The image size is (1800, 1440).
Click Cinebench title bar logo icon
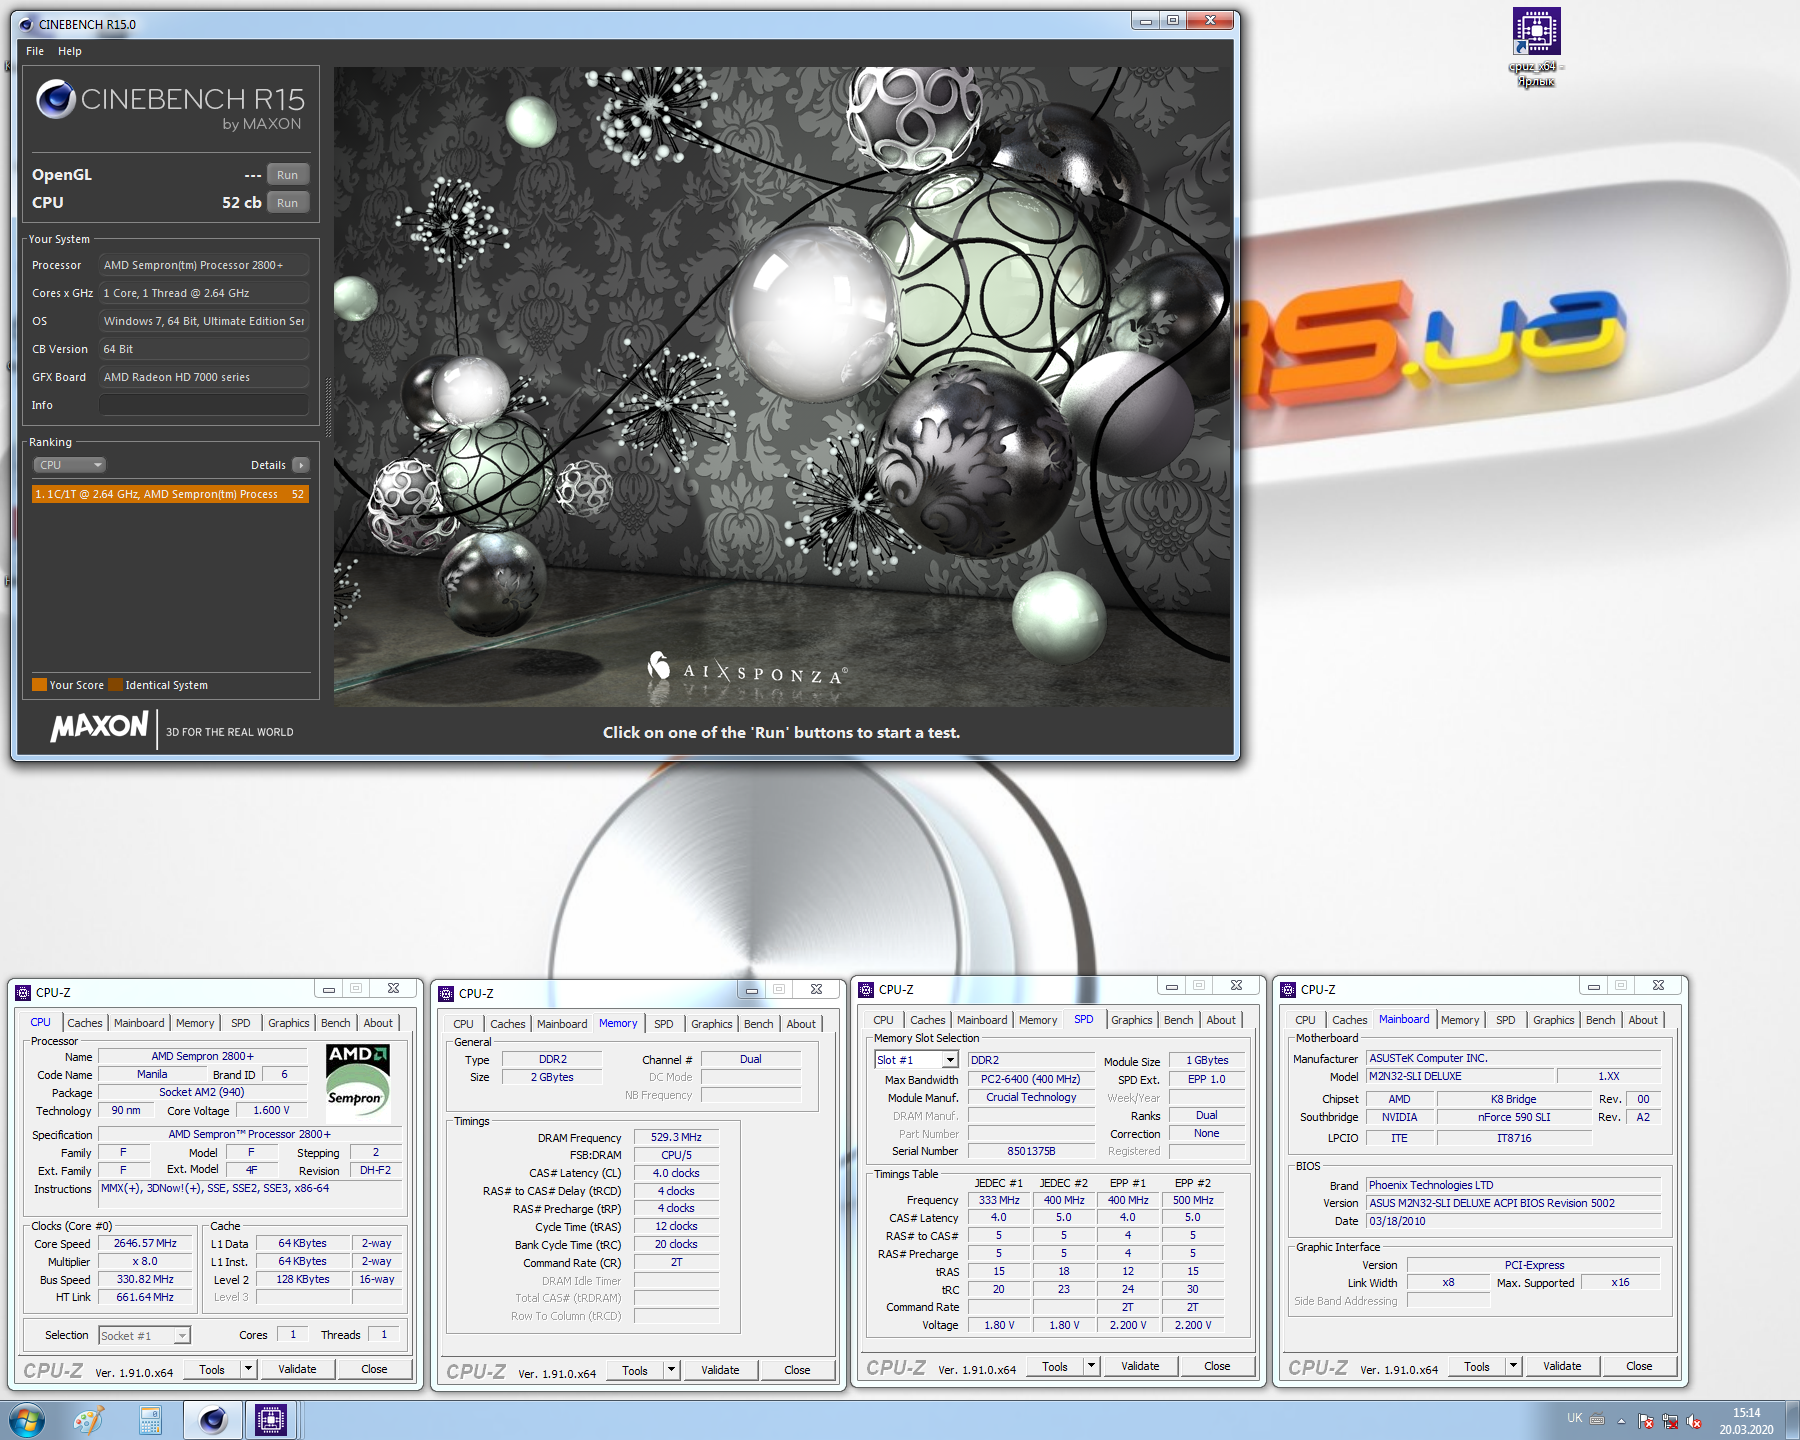(x=26, y=24)
